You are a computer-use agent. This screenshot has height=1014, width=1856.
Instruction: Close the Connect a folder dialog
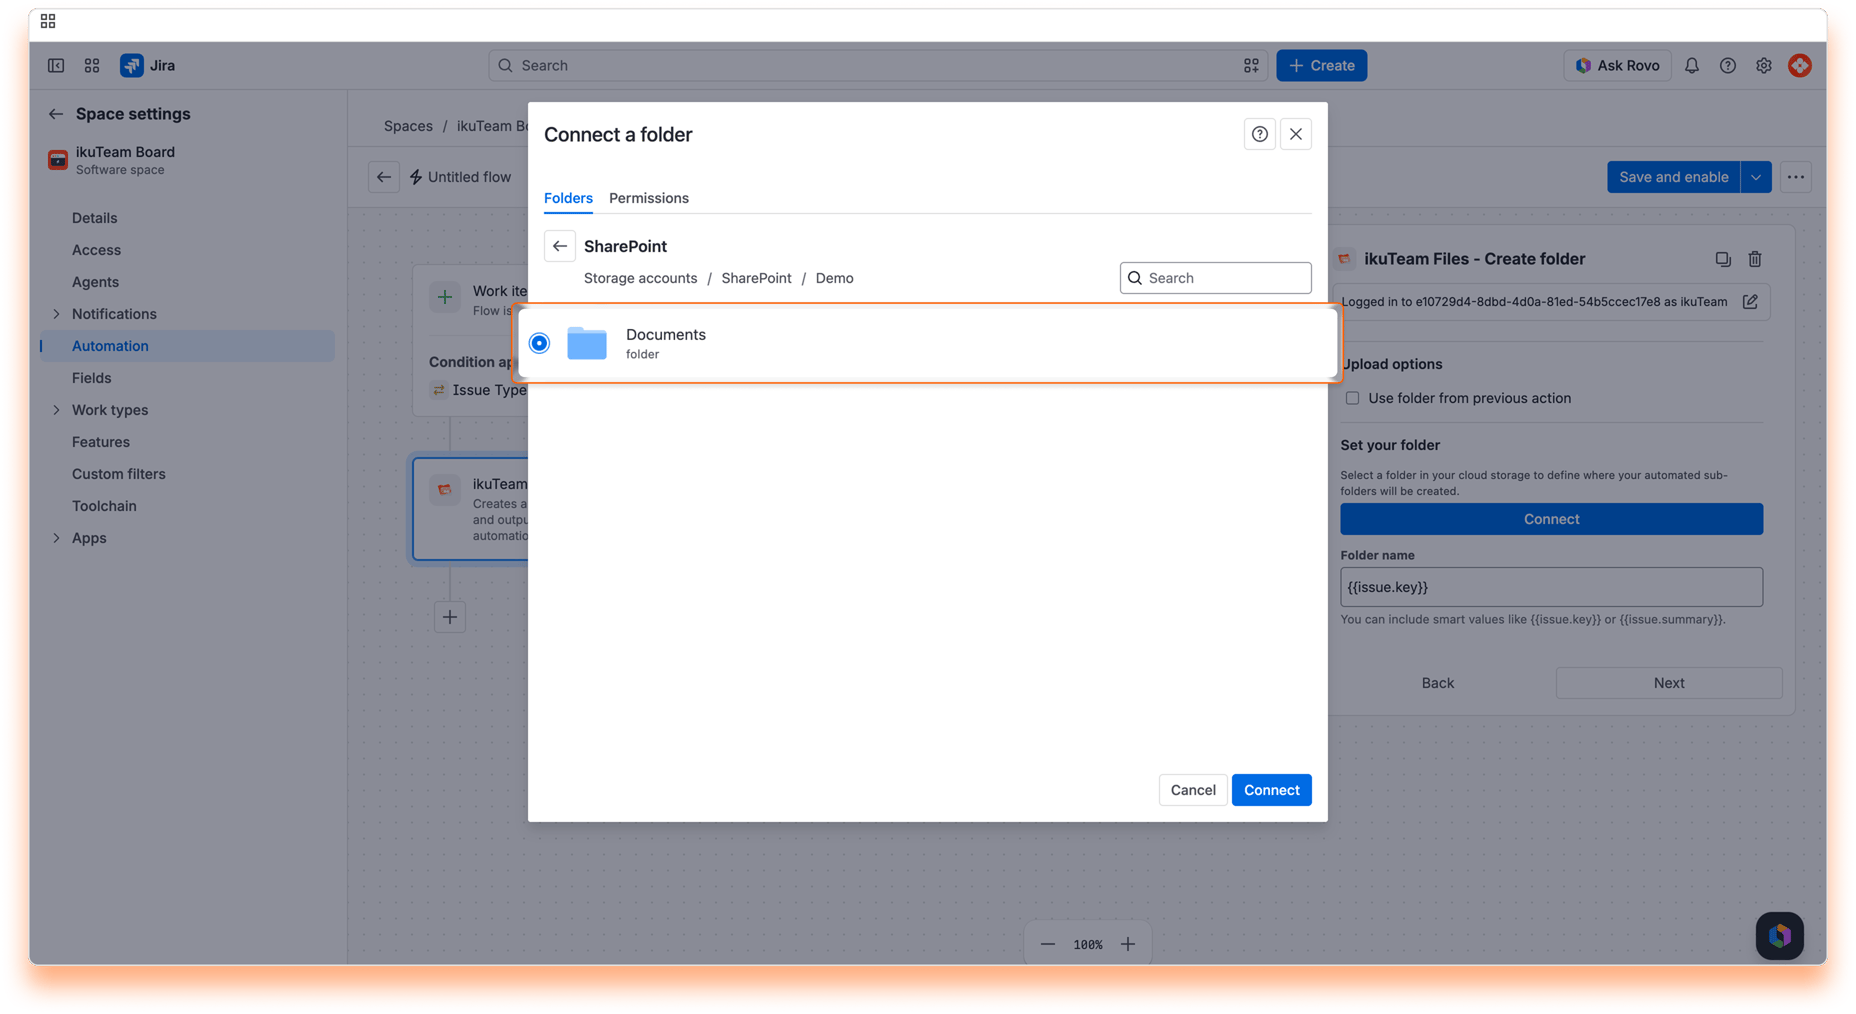click(x=1296, y=134)
